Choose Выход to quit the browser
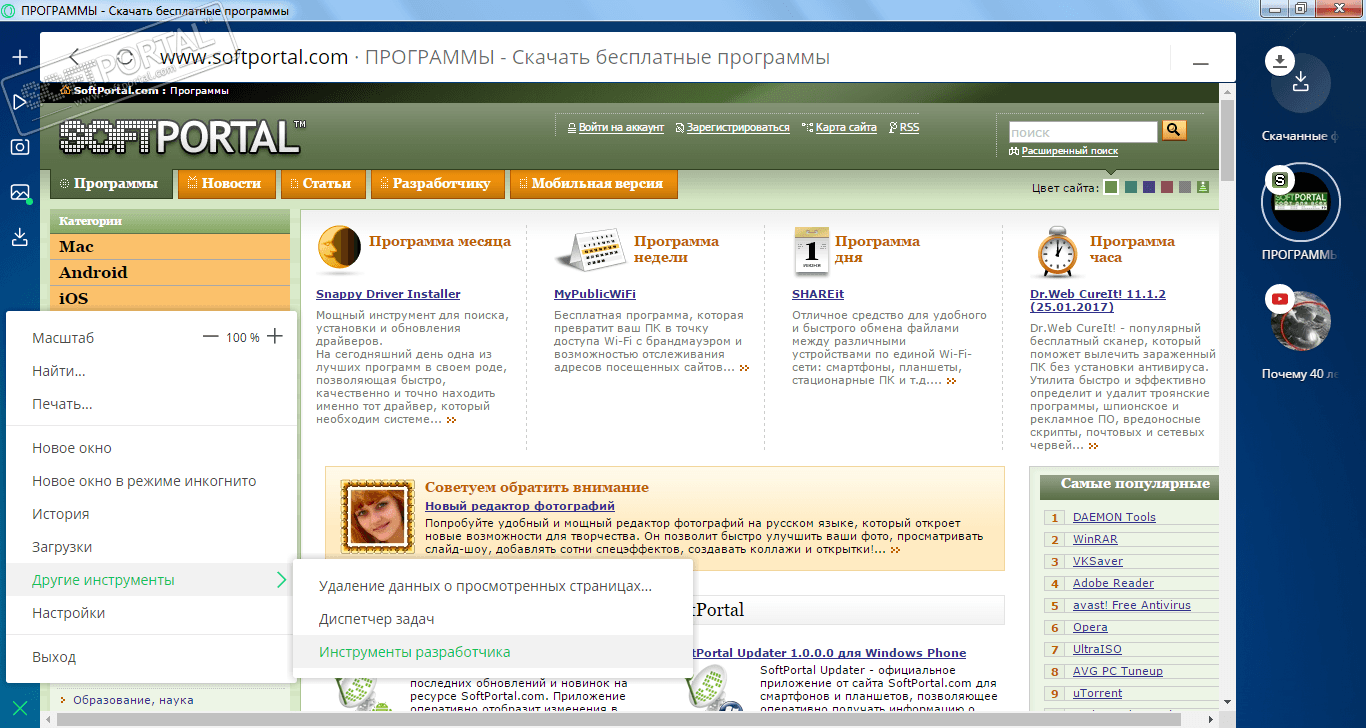The height and width of the screenshot is (728, 1366). [152, 657]
